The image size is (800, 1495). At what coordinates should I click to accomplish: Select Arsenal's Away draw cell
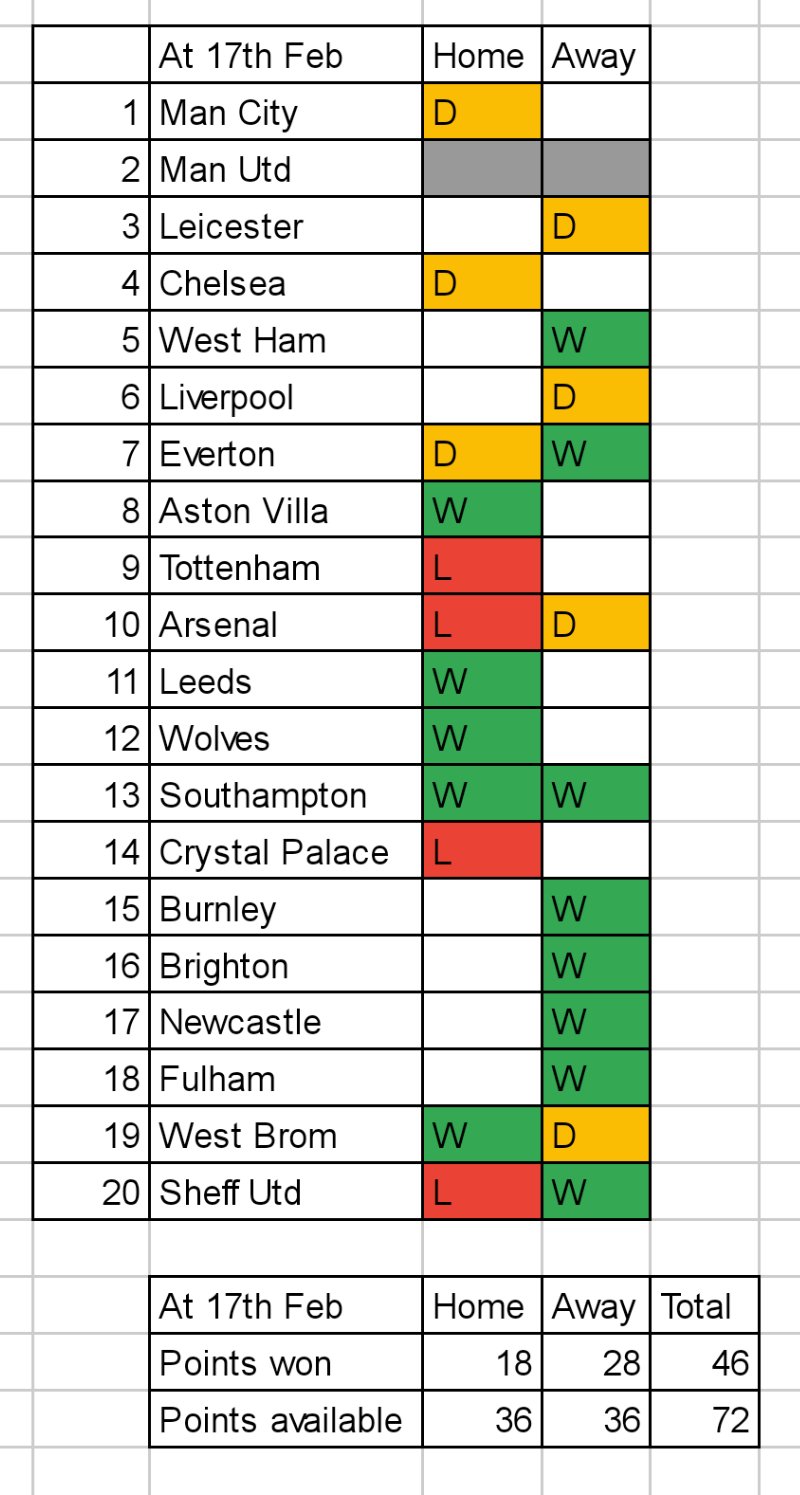click(596, 625)
